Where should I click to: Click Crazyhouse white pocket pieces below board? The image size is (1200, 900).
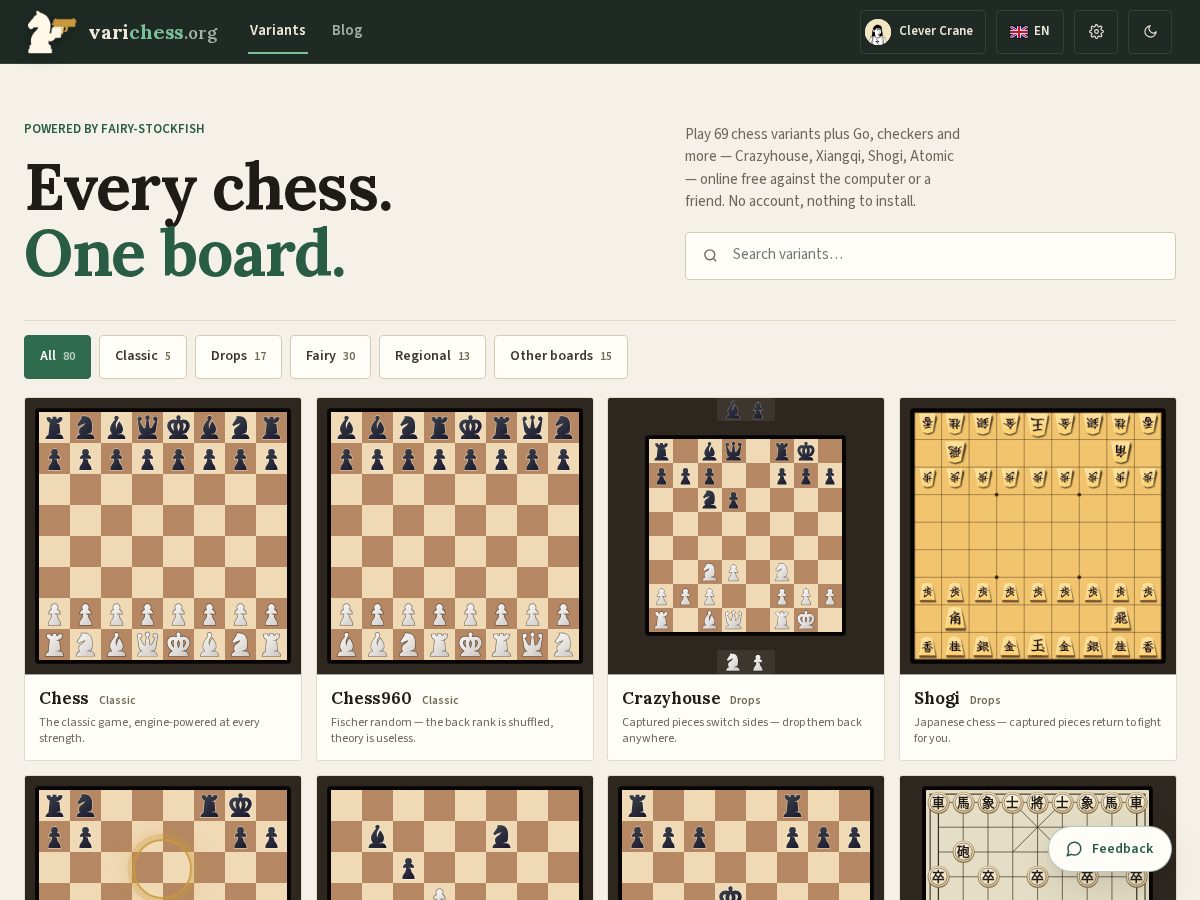[746, 662]
